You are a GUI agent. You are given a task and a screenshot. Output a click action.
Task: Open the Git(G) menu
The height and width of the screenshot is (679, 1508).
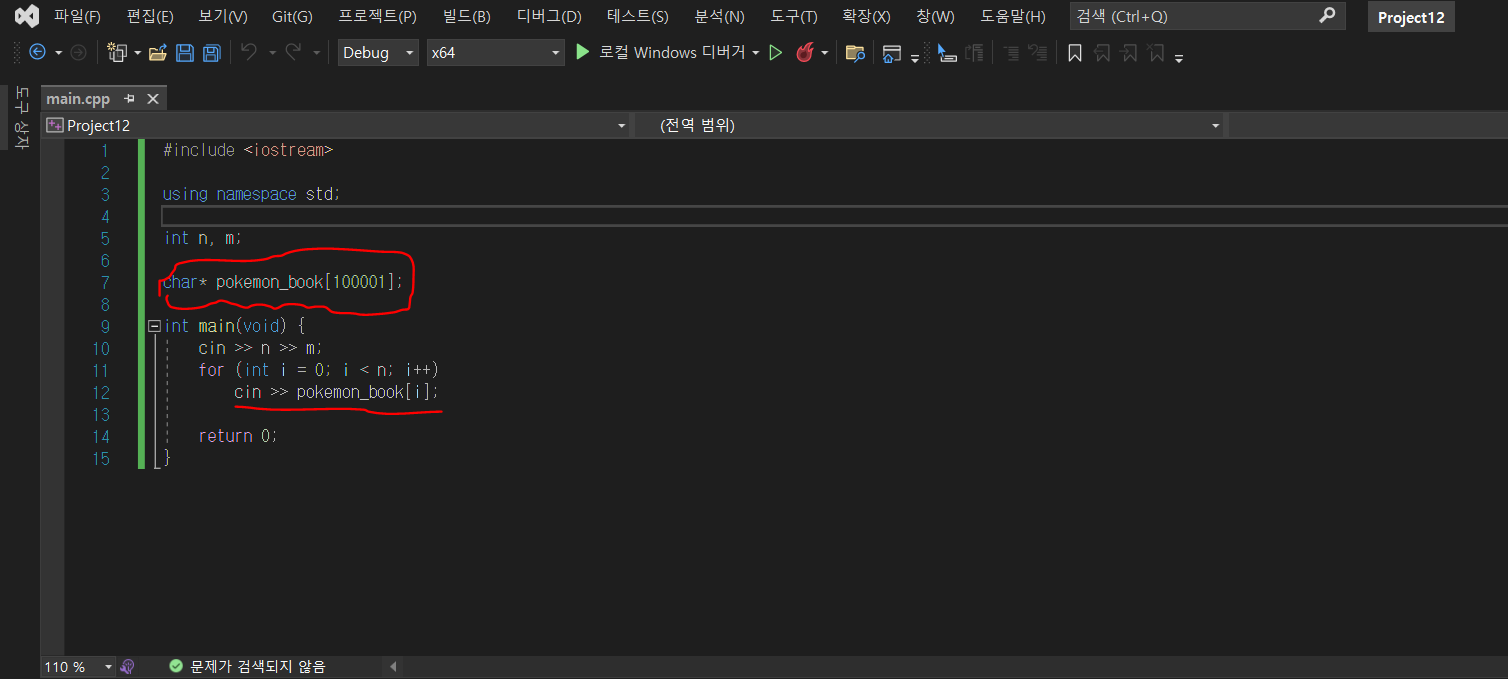pyautogui.click(x=292, y=16)
